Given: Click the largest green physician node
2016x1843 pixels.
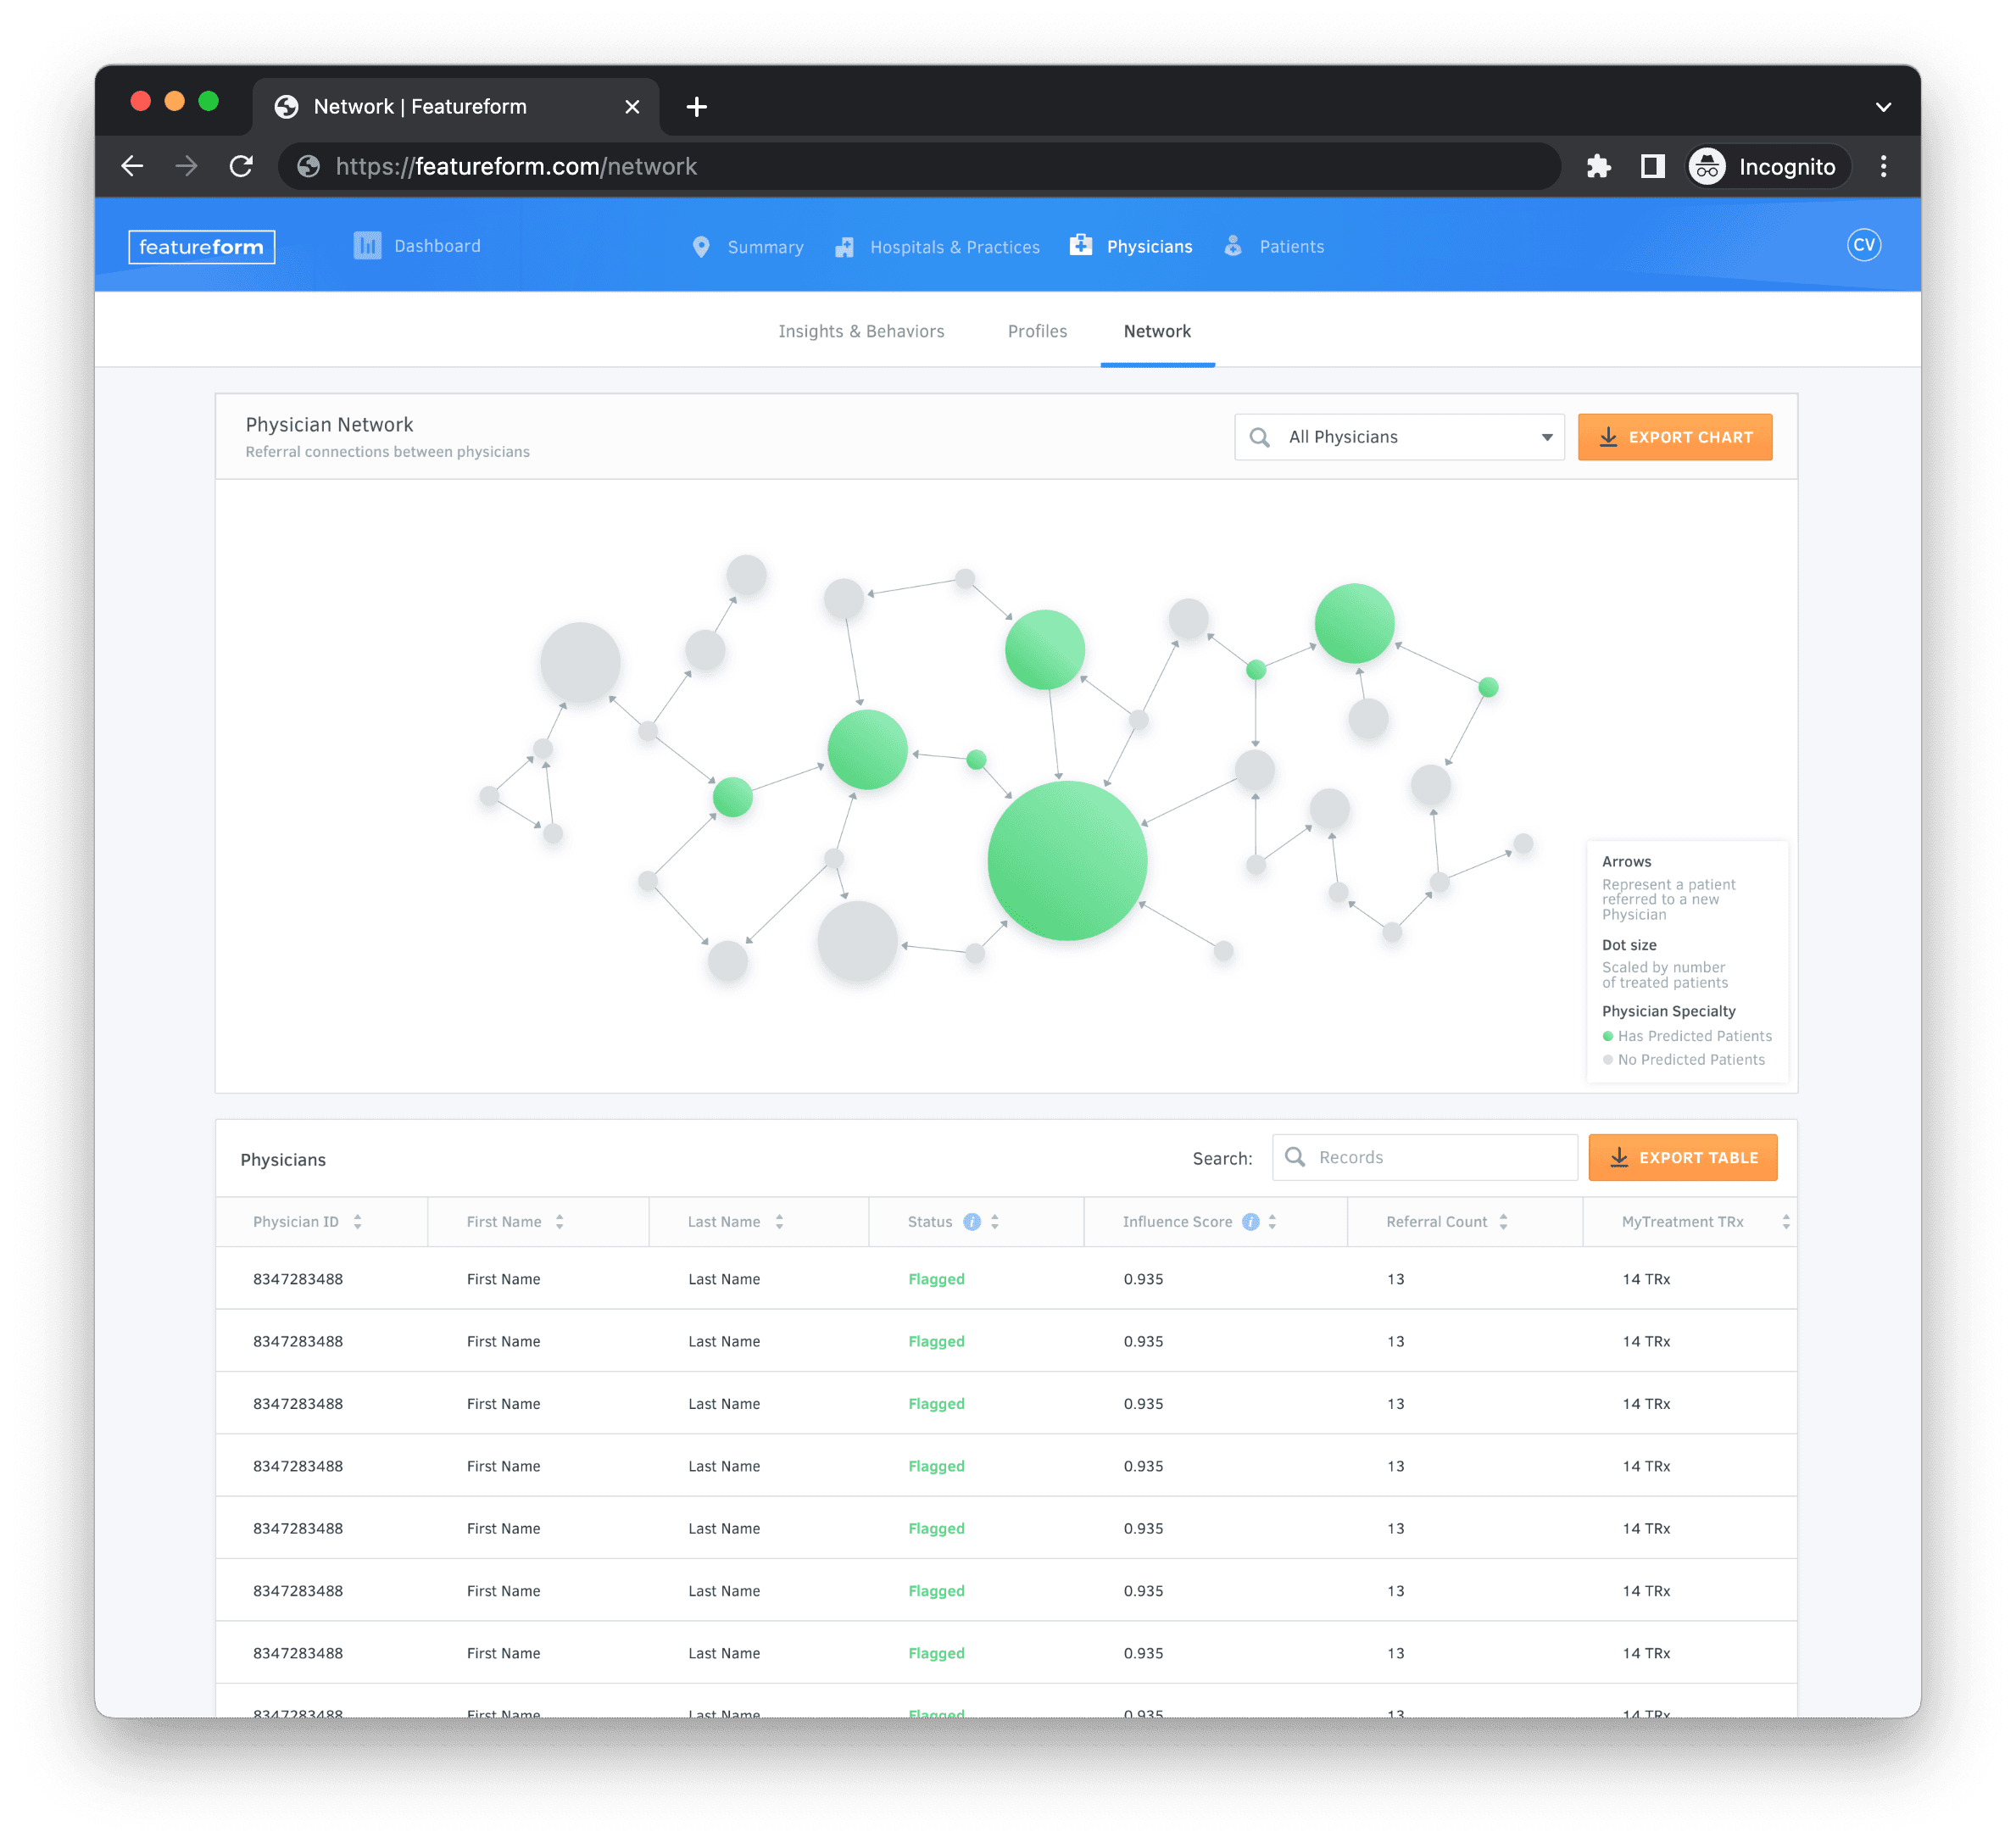Looking at the screenshot, I should 1066,860.
